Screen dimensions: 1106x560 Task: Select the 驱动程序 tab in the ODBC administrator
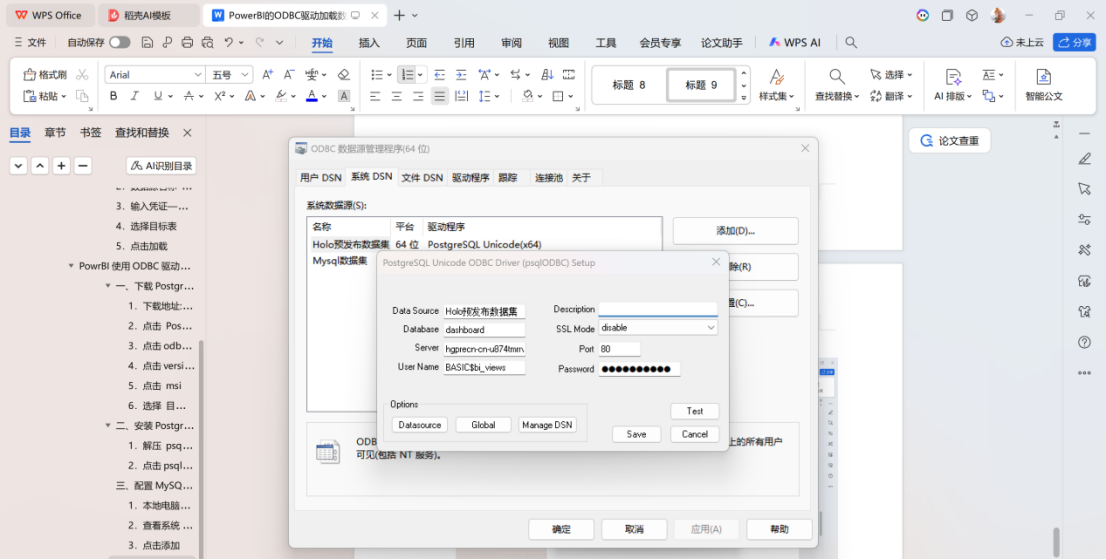pos(470,178)
